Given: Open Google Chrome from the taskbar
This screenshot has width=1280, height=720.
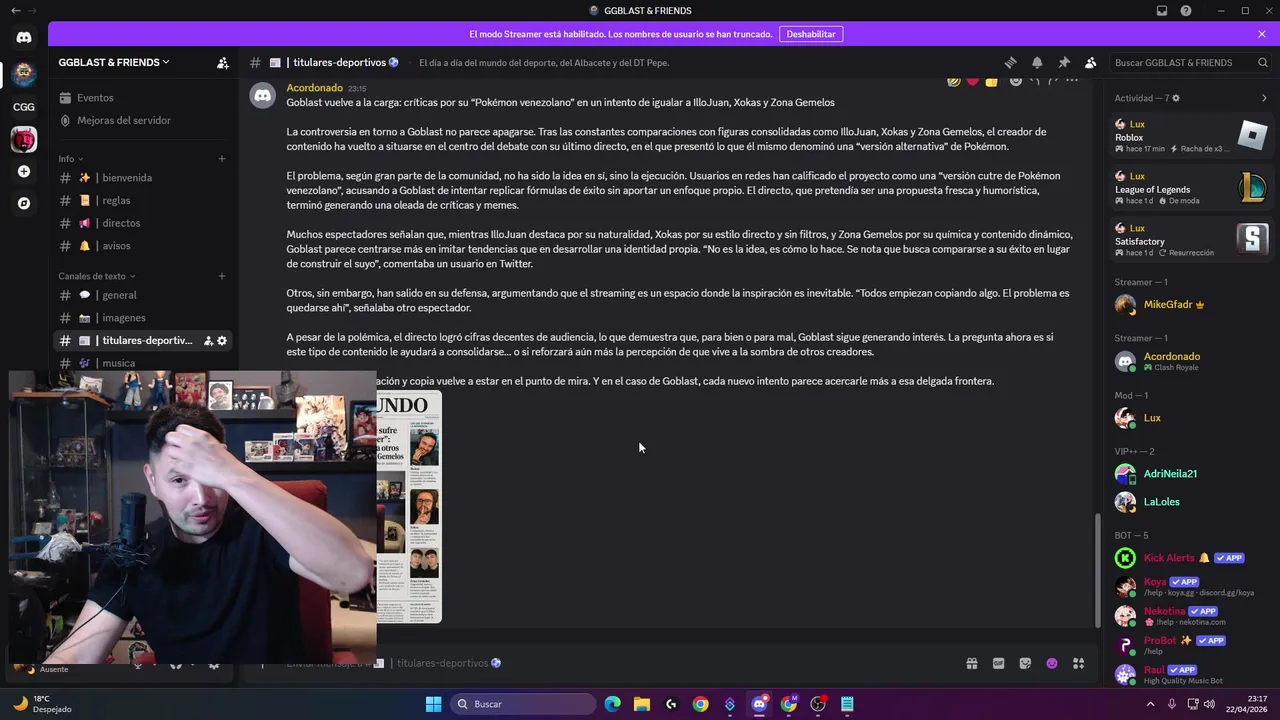Looking at the screenshot, I should (x=700, y=704).
